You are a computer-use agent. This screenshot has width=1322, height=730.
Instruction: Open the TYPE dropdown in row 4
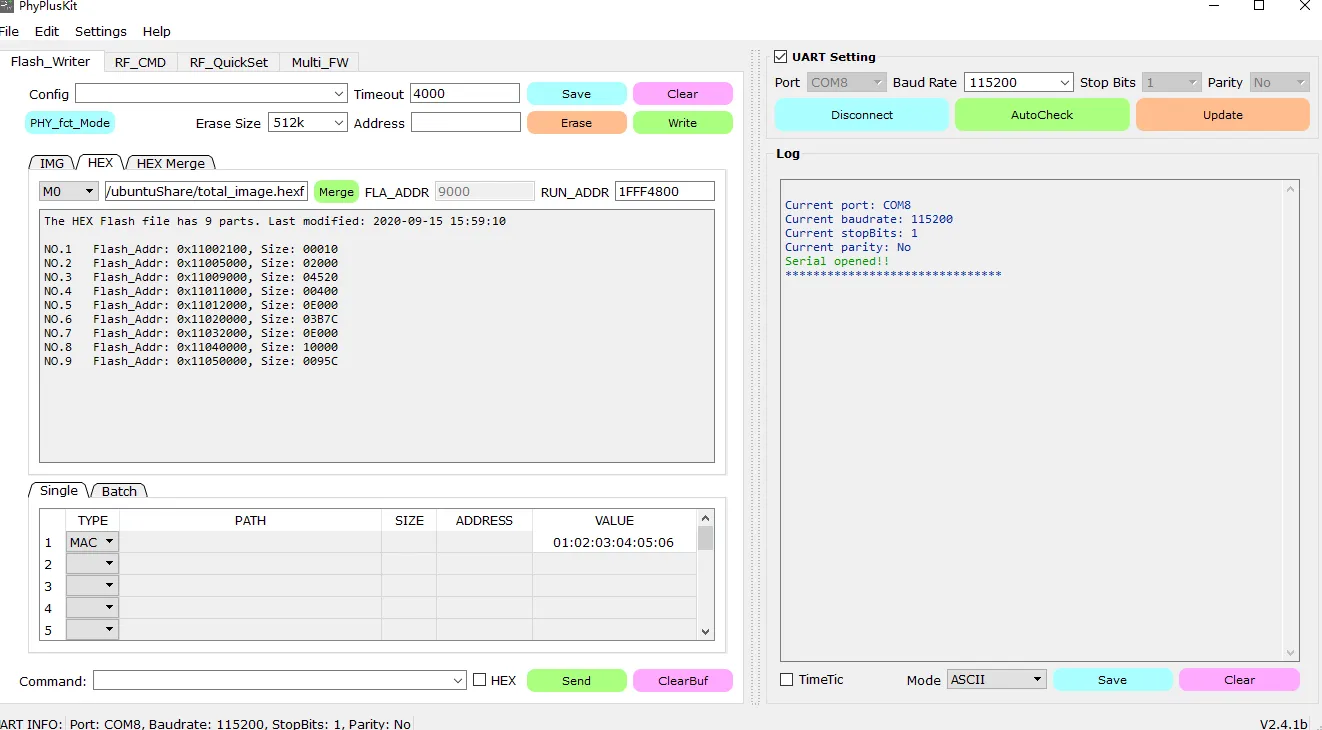[92, 608]
